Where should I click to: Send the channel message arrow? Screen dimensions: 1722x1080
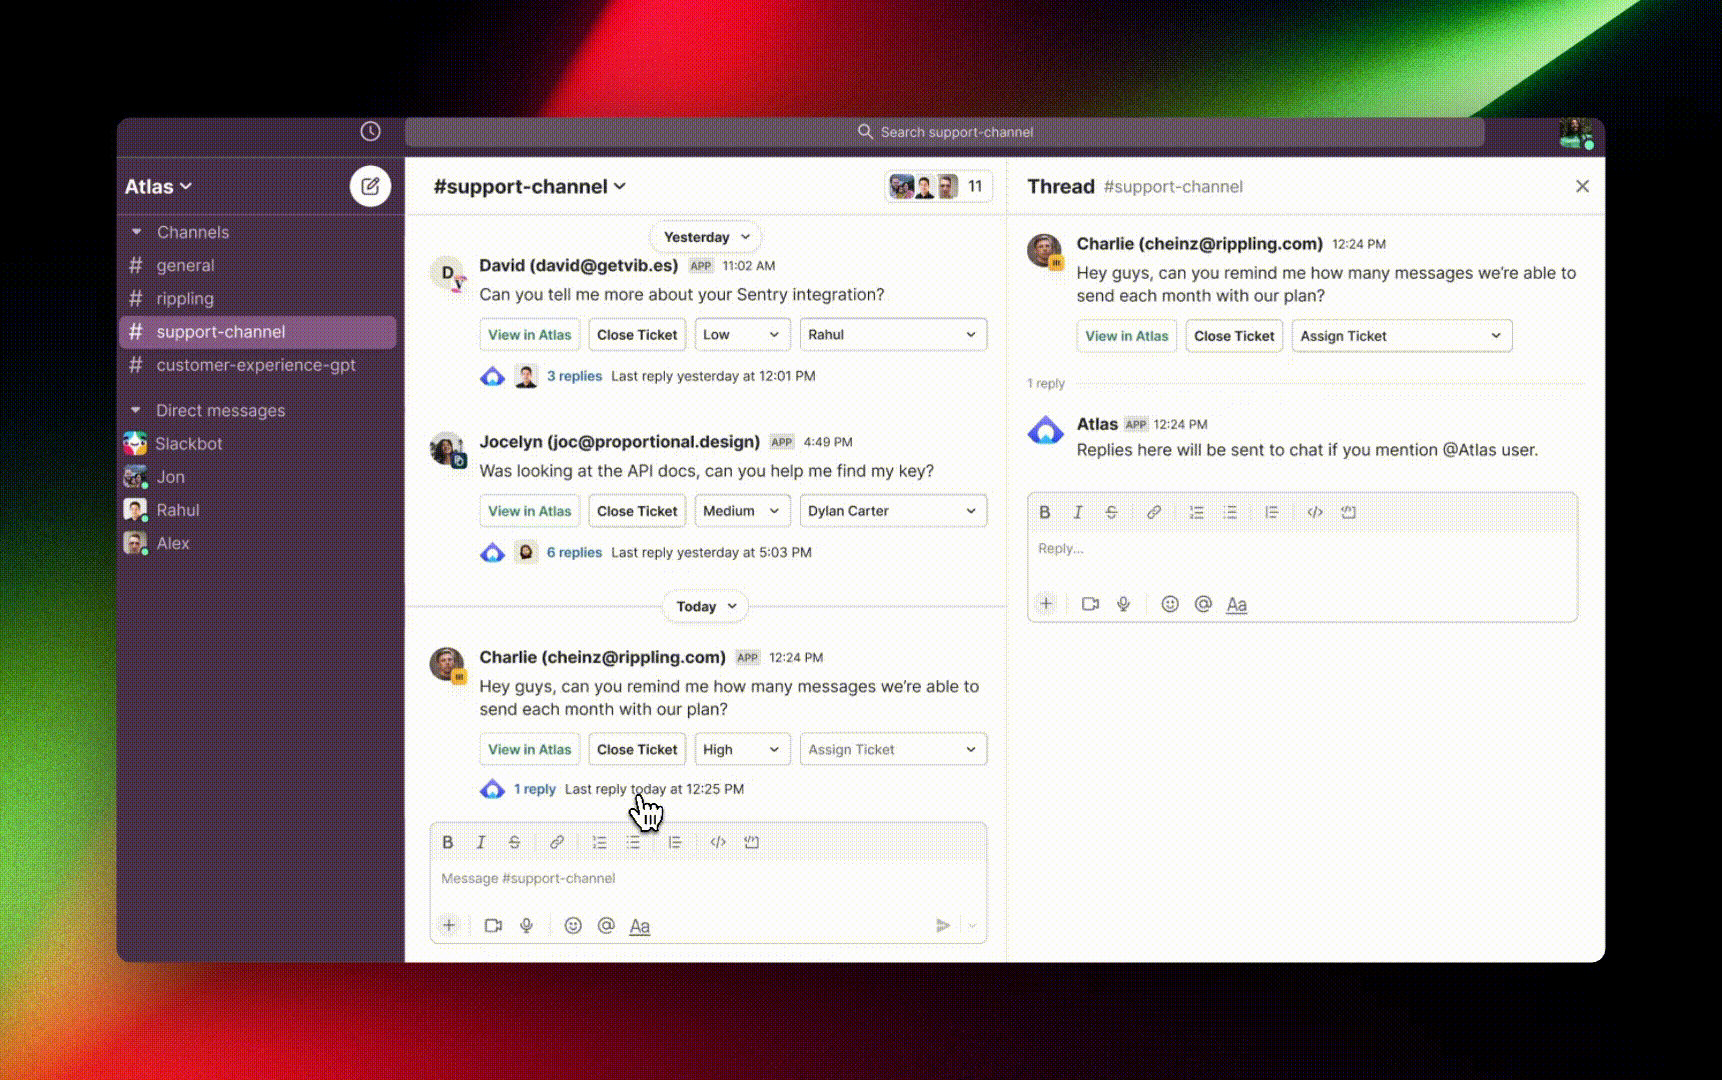pyautogui.click(x=942, y=926)
